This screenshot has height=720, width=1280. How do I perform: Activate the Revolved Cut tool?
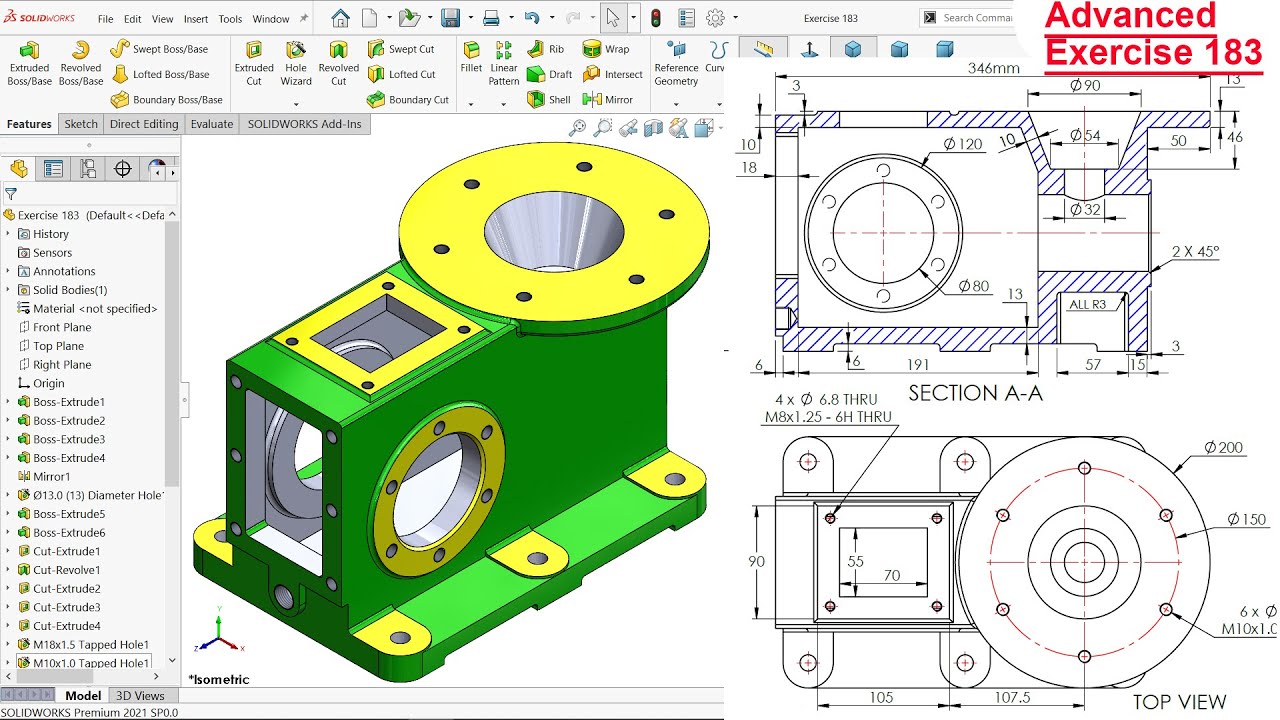pos(338,63)
